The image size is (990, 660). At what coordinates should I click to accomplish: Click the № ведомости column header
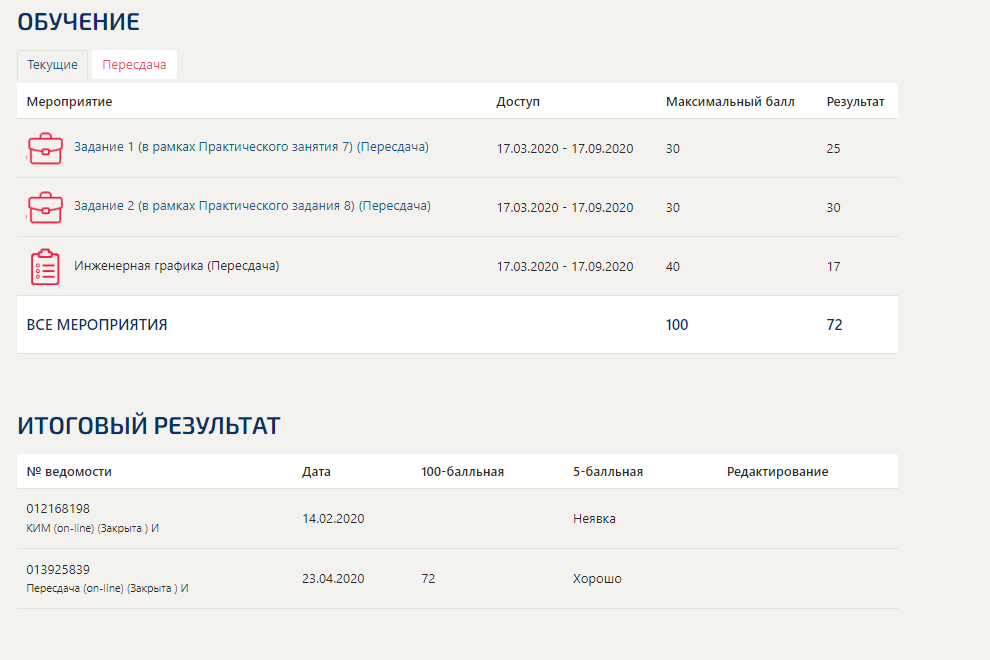[x=69, y=472]
